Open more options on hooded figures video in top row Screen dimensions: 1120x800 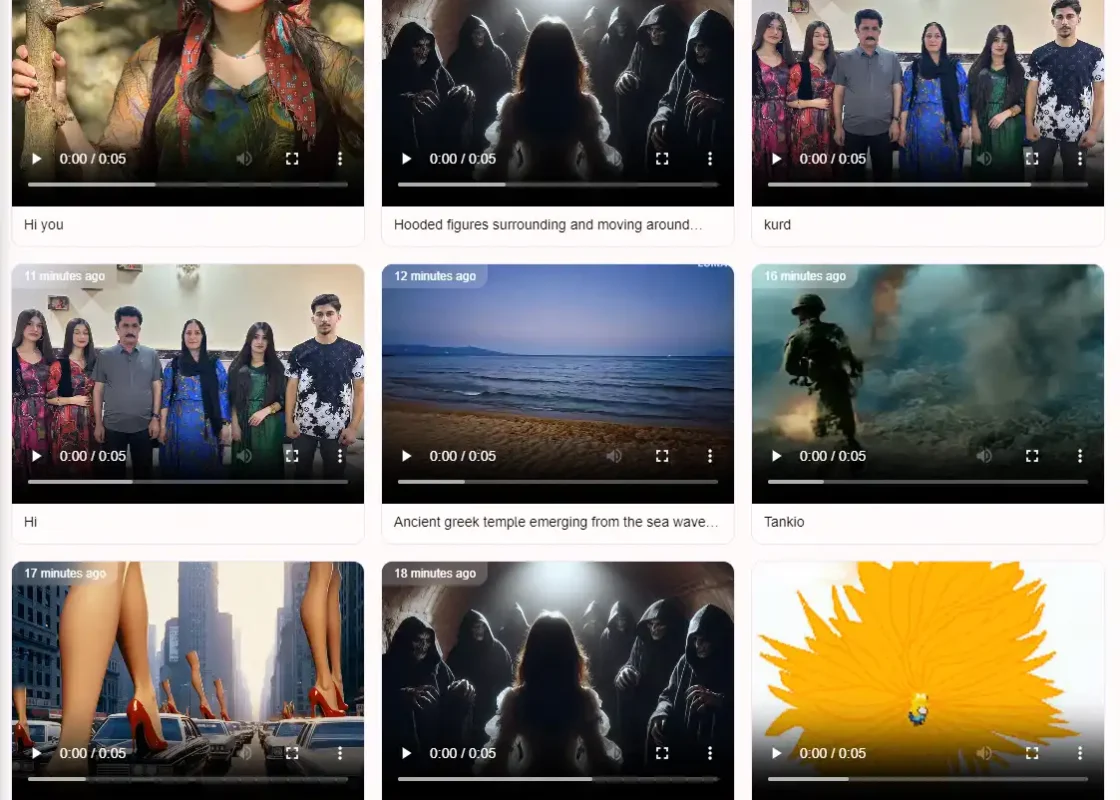pos(710,159)
